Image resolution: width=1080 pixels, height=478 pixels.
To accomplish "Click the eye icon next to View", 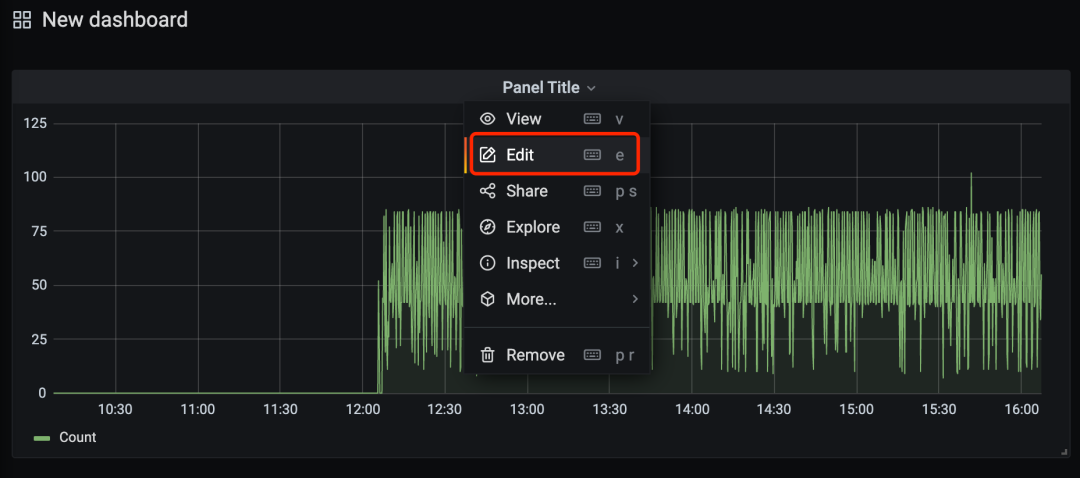I will coord(488,119).
